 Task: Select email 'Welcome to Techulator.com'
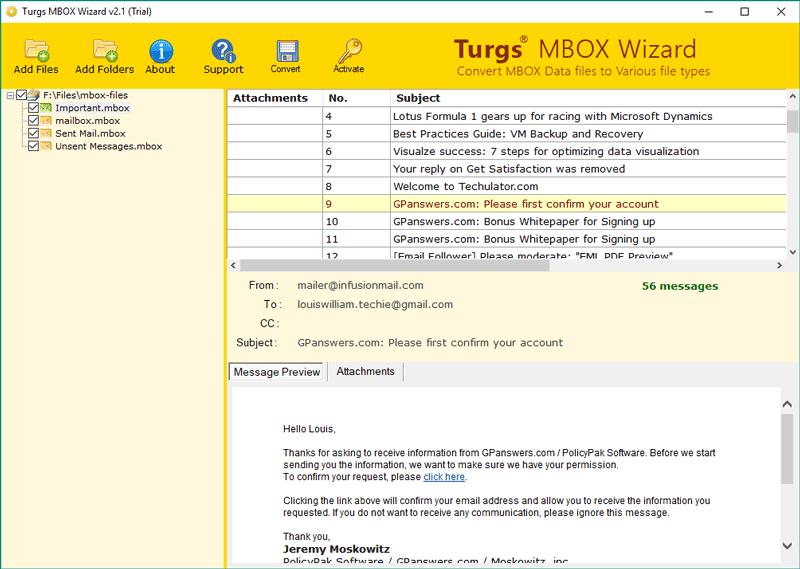click(x=507, y=186)
